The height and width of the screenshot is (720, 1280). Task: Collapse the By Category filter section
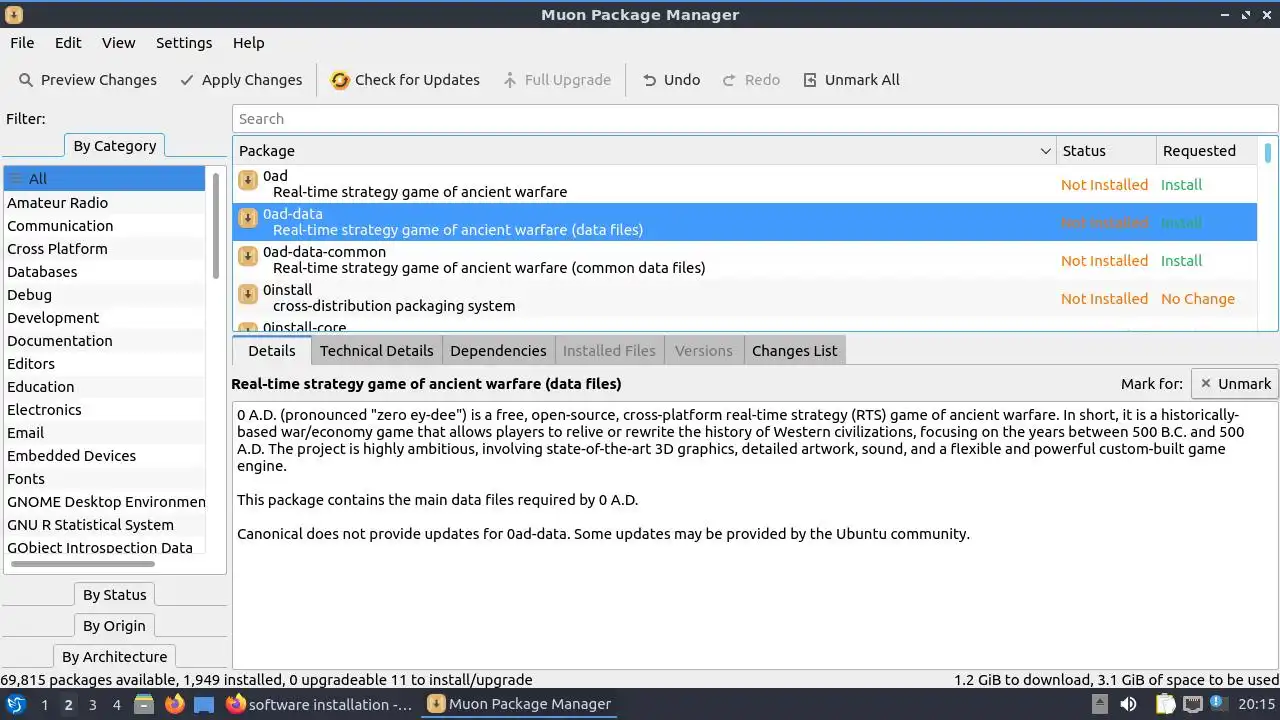click(x=115, y=146)
